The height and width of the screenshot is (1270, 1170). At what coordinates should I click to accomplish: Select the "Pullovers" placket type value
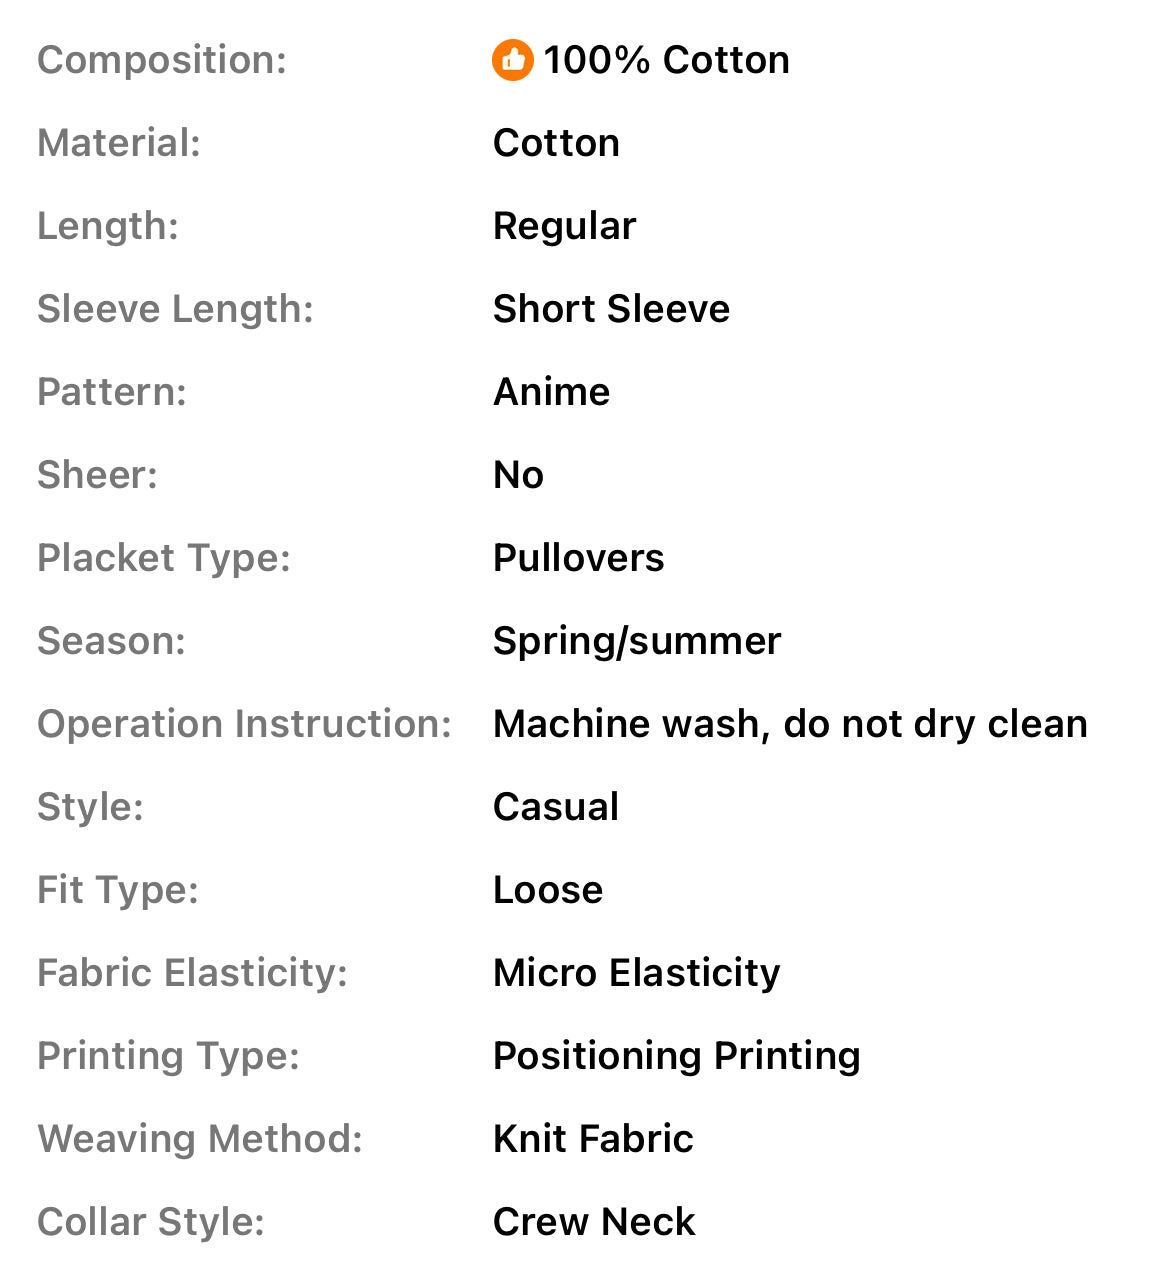point(578,558)
